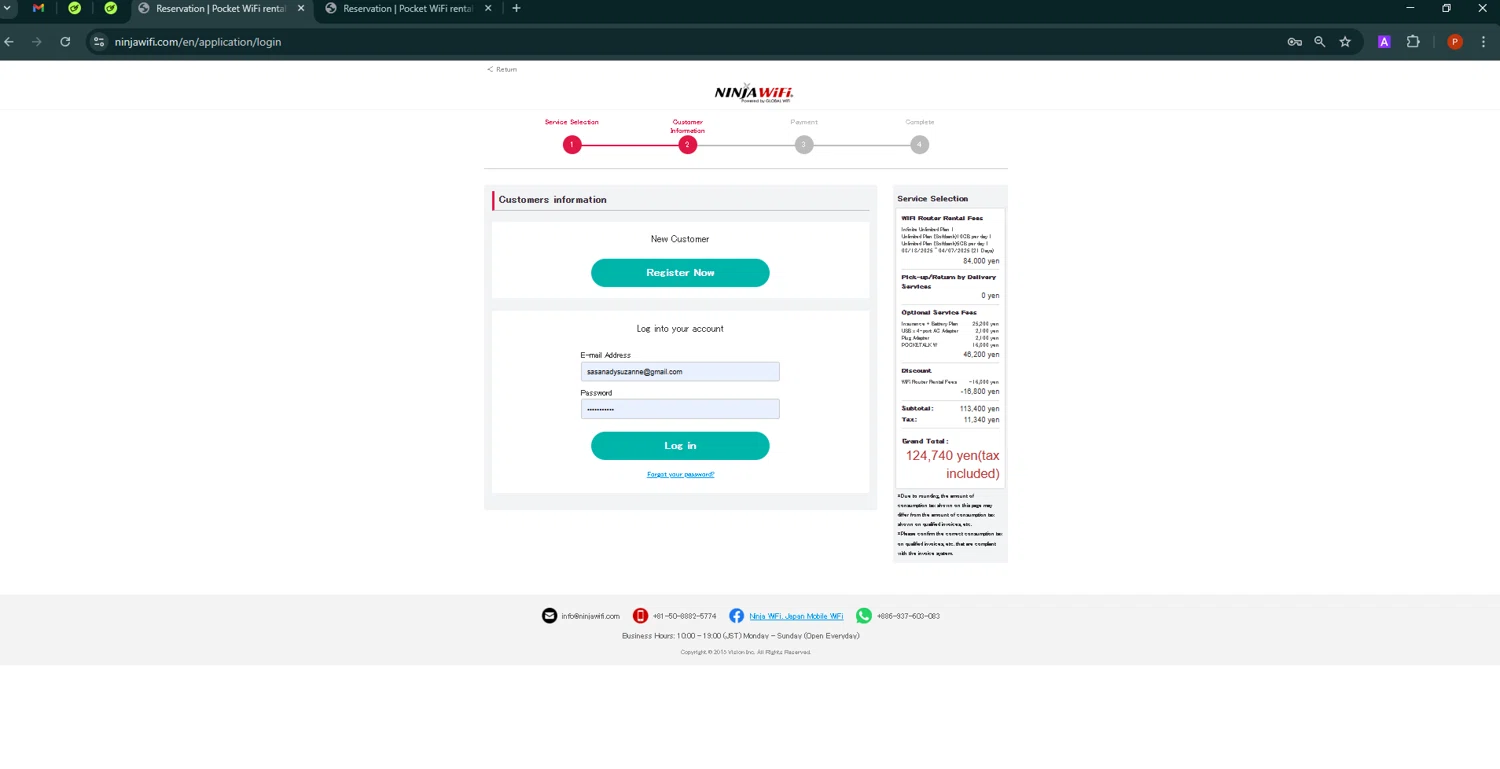
Task: Open the Forgot your password link
Action: 680,474
